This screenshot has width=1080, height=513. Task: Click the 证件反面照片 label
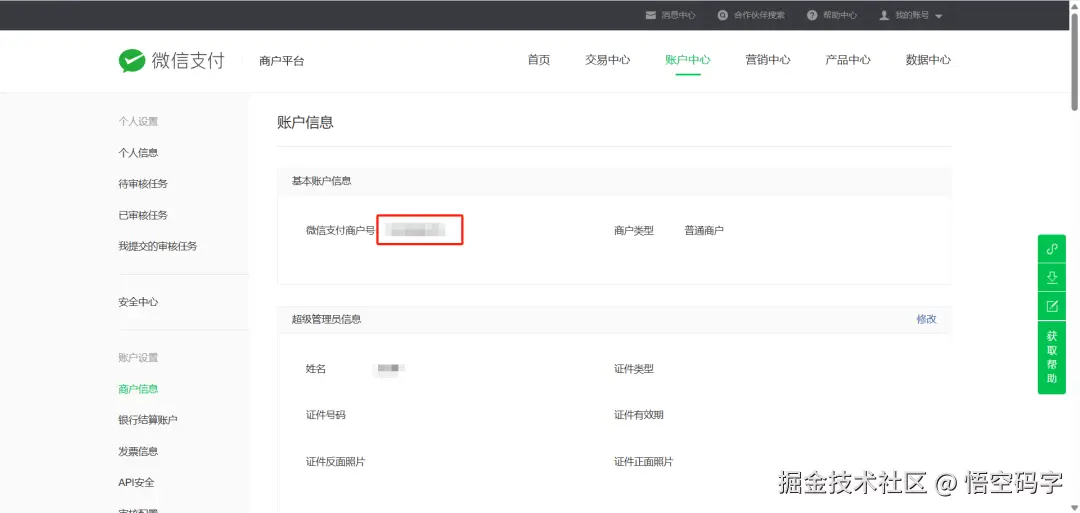click(x=335, y=461)
